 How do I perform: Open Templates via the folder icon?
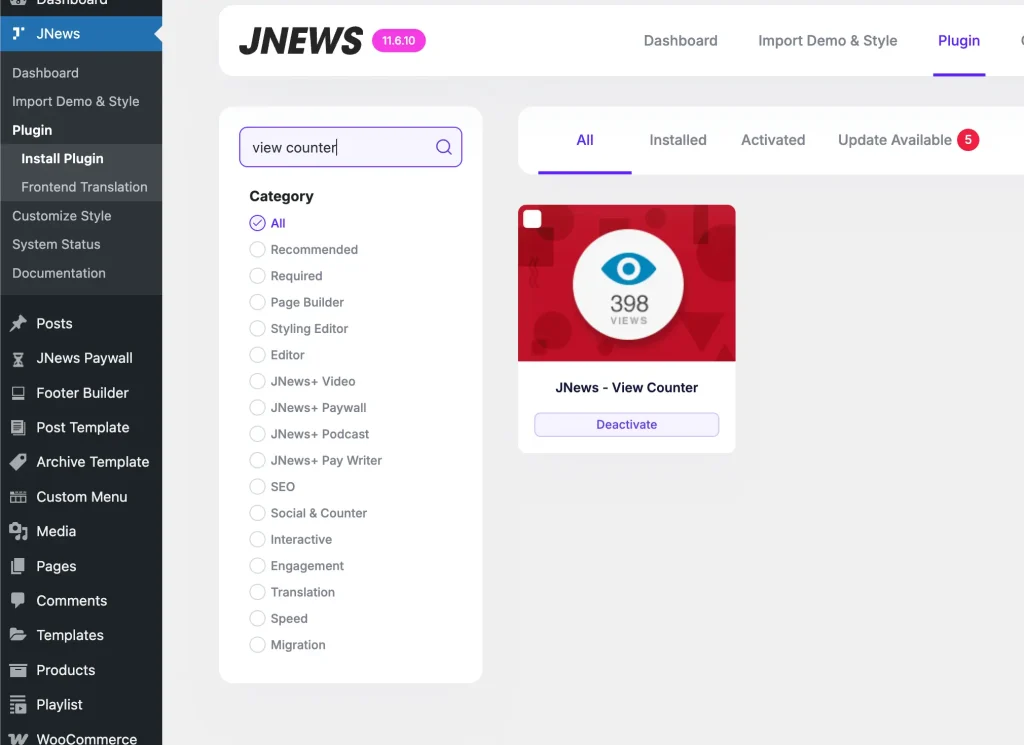click(x=18, y=635)
